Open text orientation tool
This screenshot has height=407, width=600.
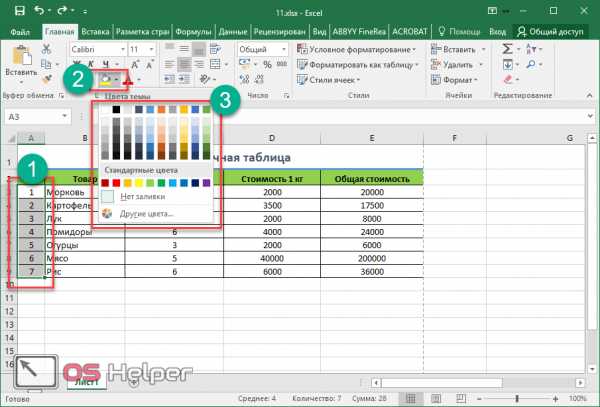205,79
